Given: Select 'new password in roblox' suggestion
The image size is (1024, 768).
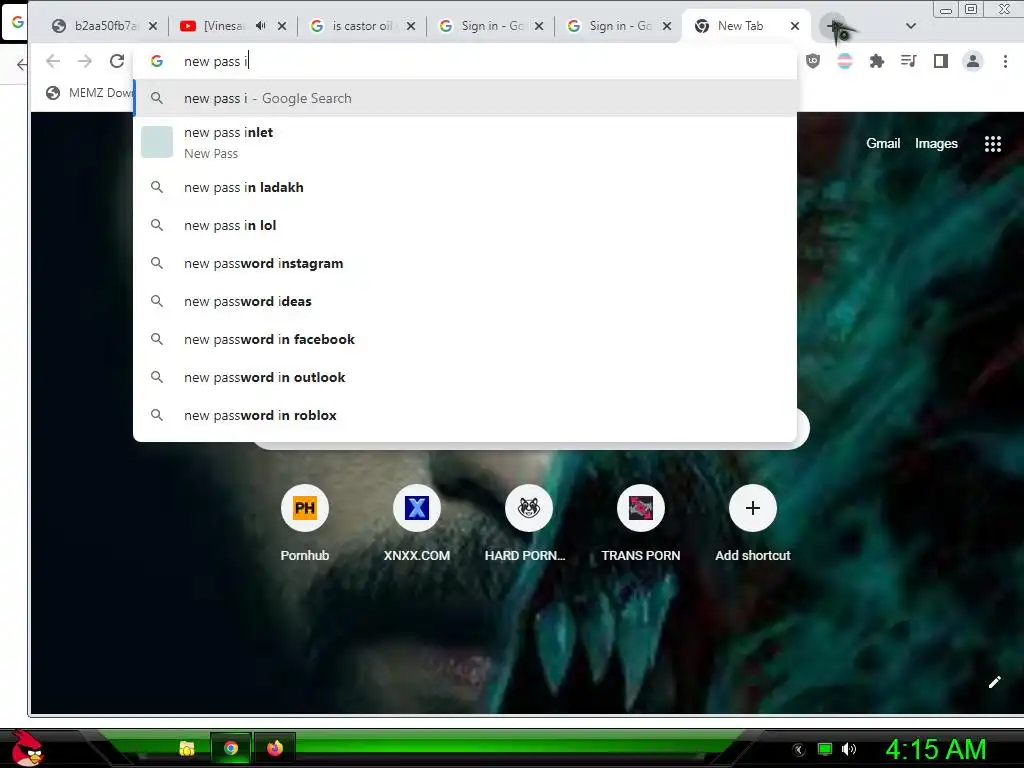Looking at the screenshot, I should click(x=465, y=415).
